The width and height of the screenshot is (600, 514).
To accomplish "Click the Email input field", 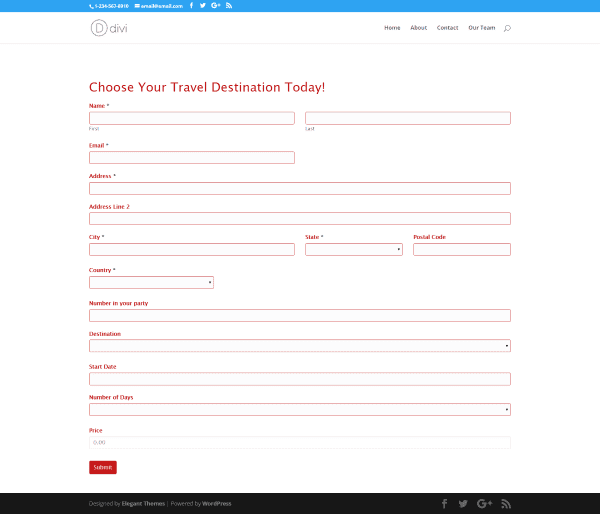I will pos(191,157).
